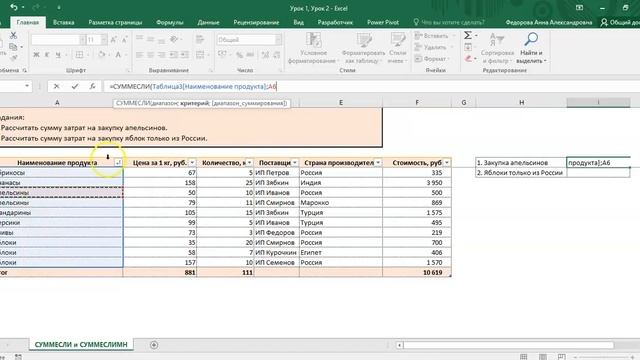Click the Copy icon in the clipboard group
The height and width of the screenshot is (360, 640).
point(13,47)
